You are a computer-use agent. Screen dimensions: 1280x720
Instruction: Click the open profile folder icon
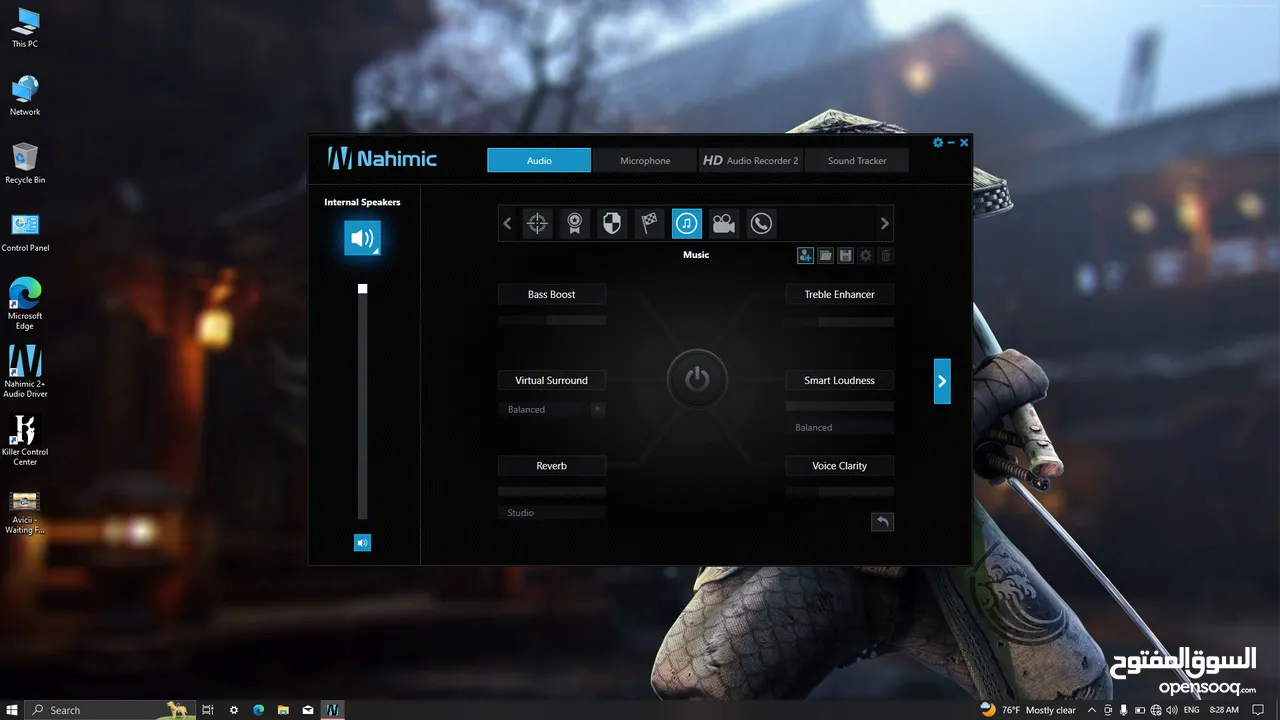(x=825, y=256)
